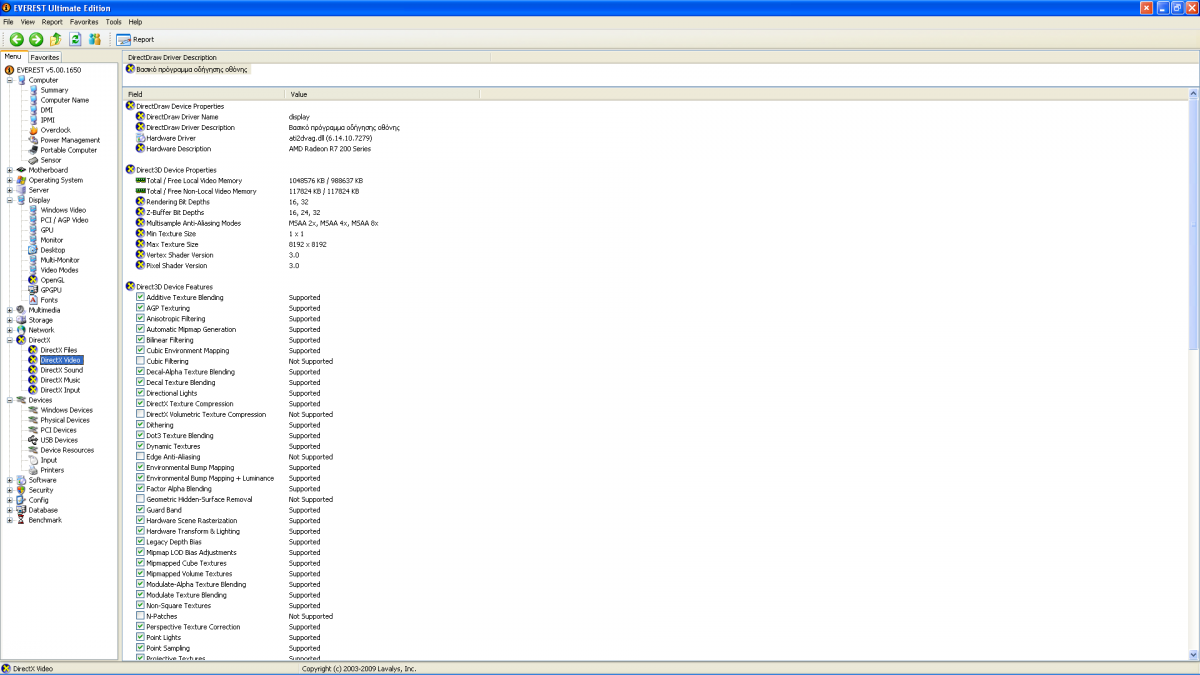Click the scroll-up arrow of the details list

(x=1193, y=94)
